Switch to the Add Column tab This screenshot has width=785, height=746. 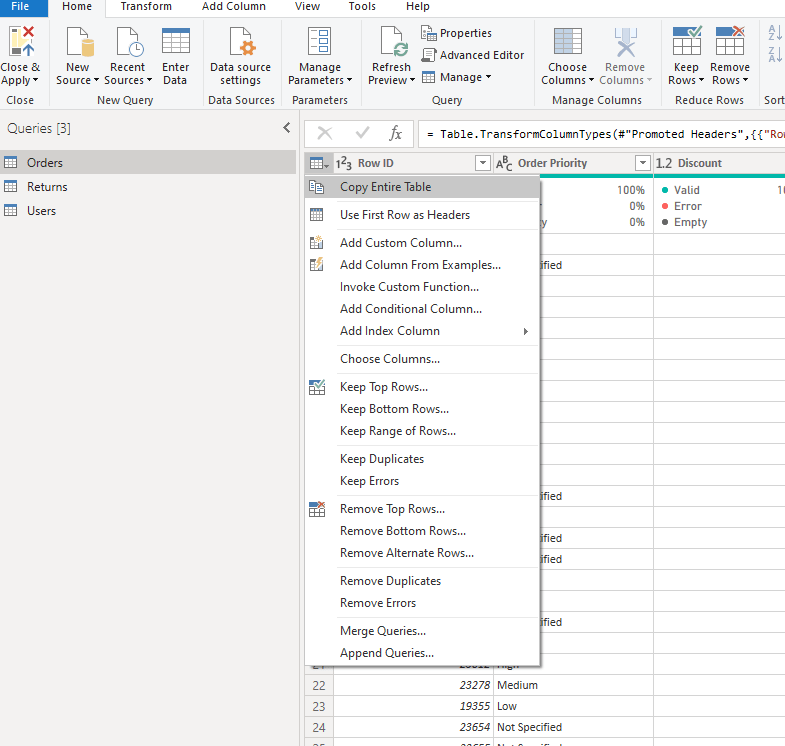tap(234, 7)
